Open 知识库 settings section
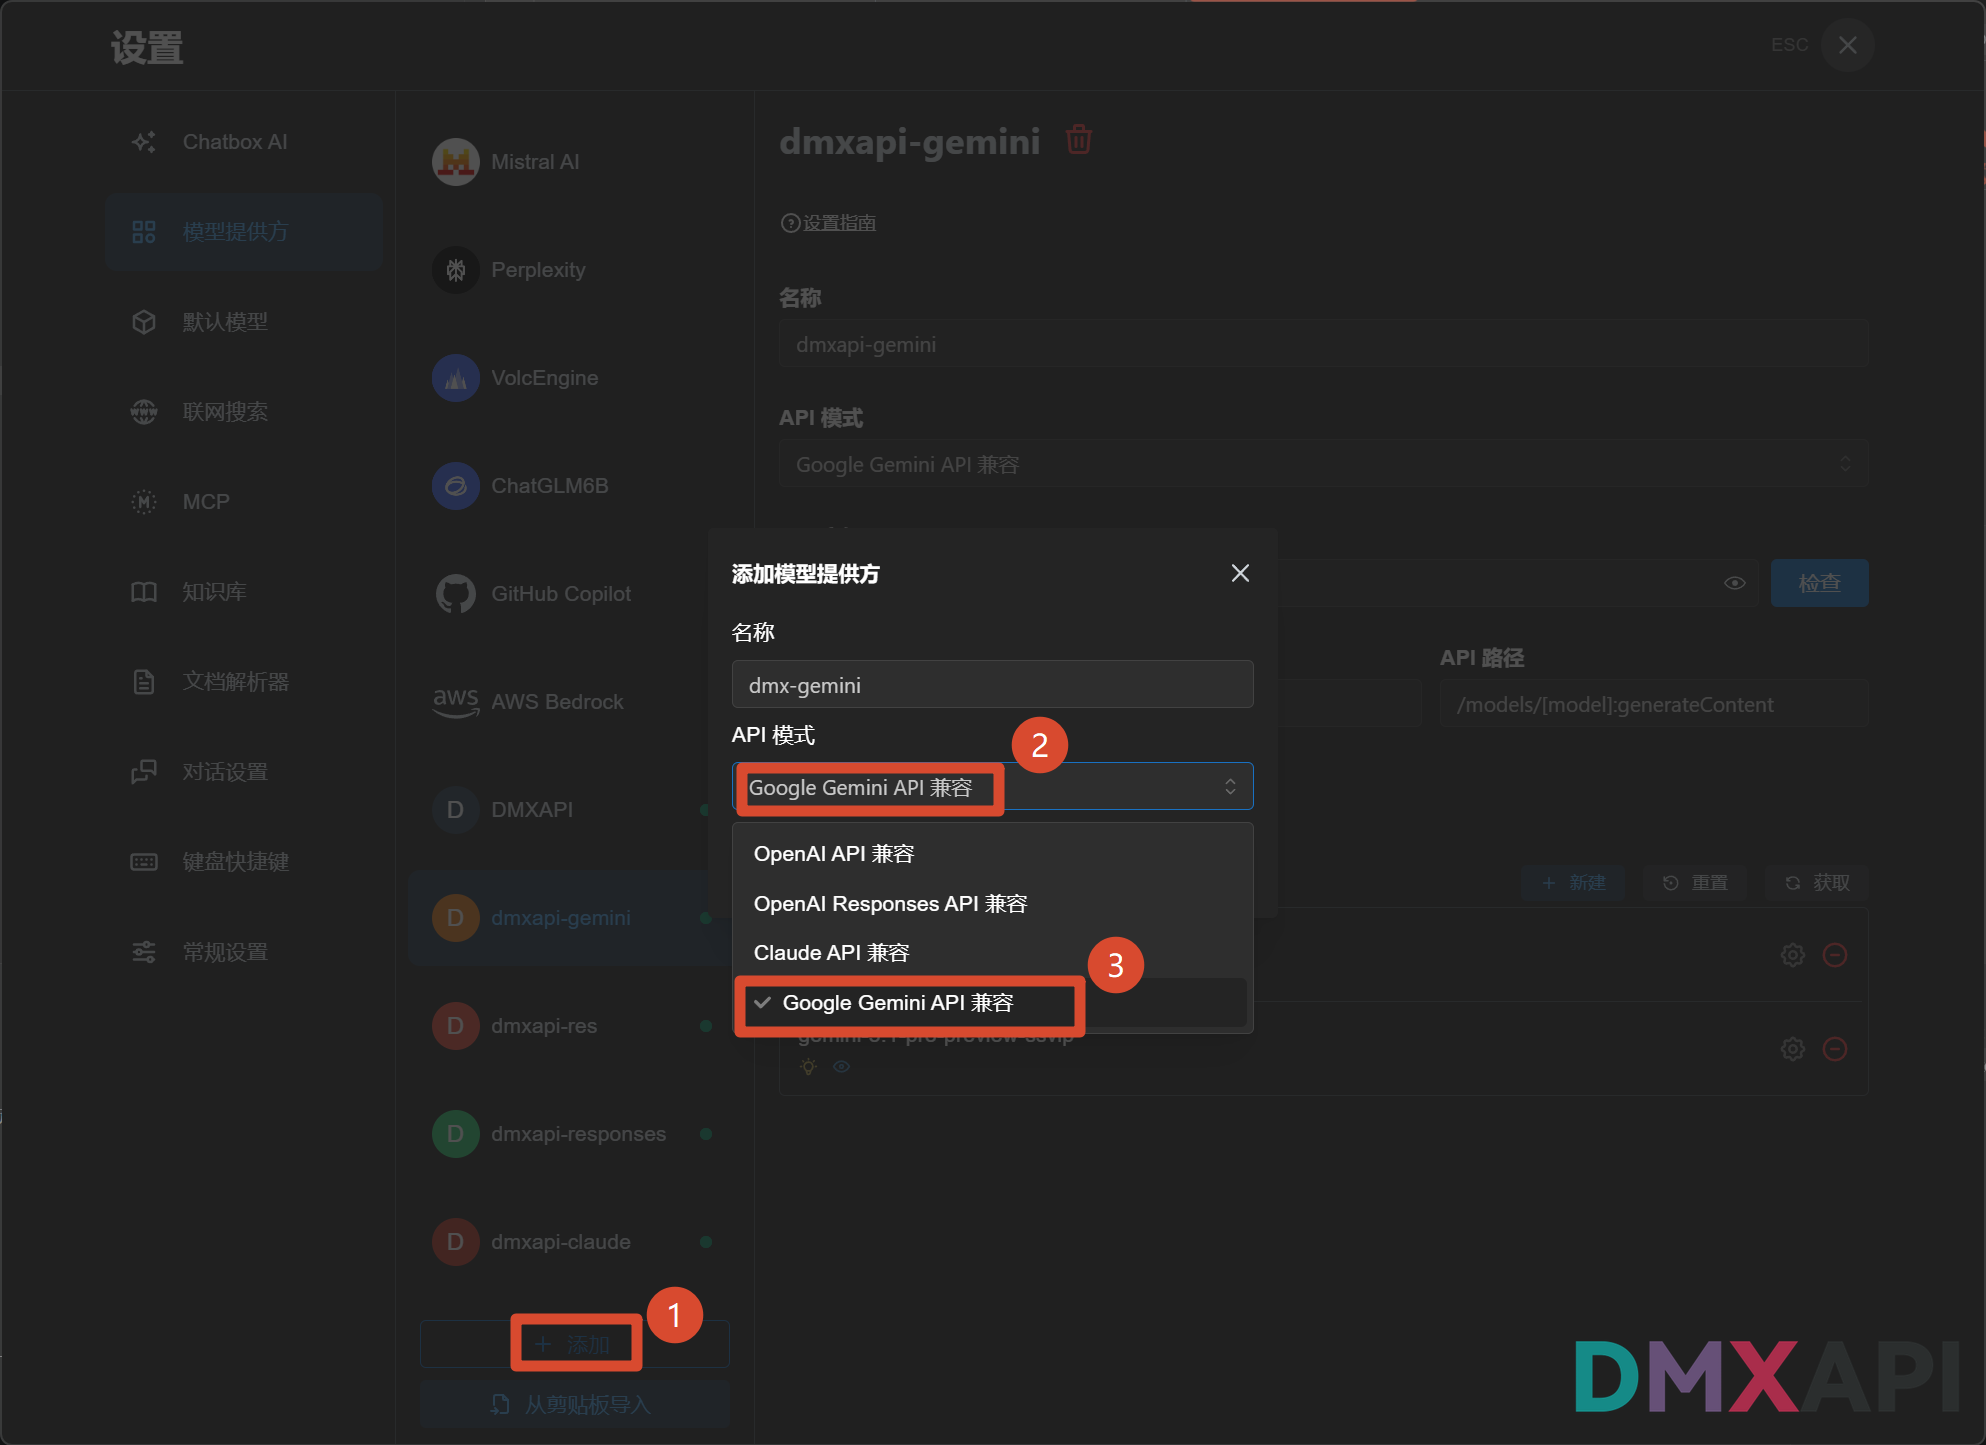1986x1445 pixels. coord(243,592)
